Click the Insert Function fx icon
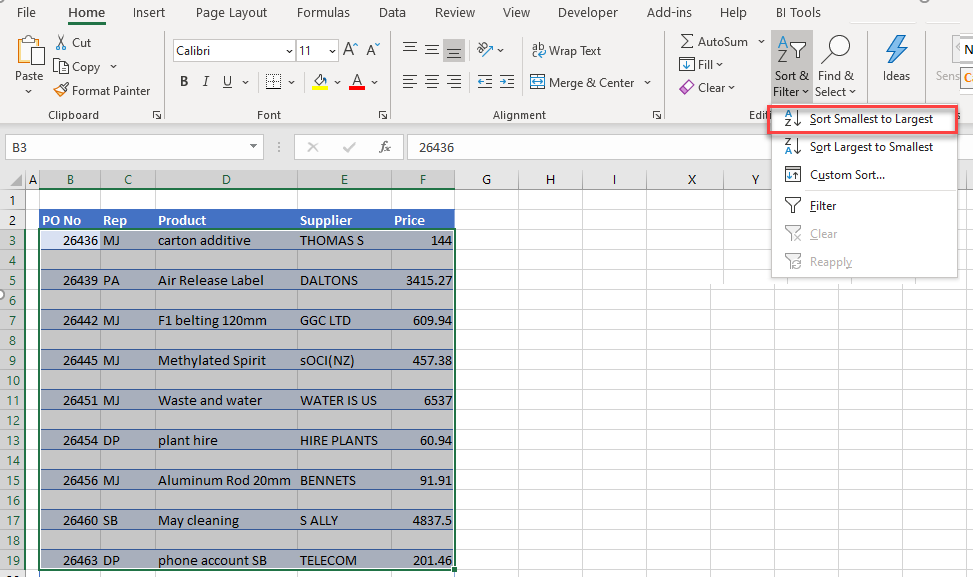Image resolution: width=973 pixels, height=577 pixels. [x=384, y=147]
